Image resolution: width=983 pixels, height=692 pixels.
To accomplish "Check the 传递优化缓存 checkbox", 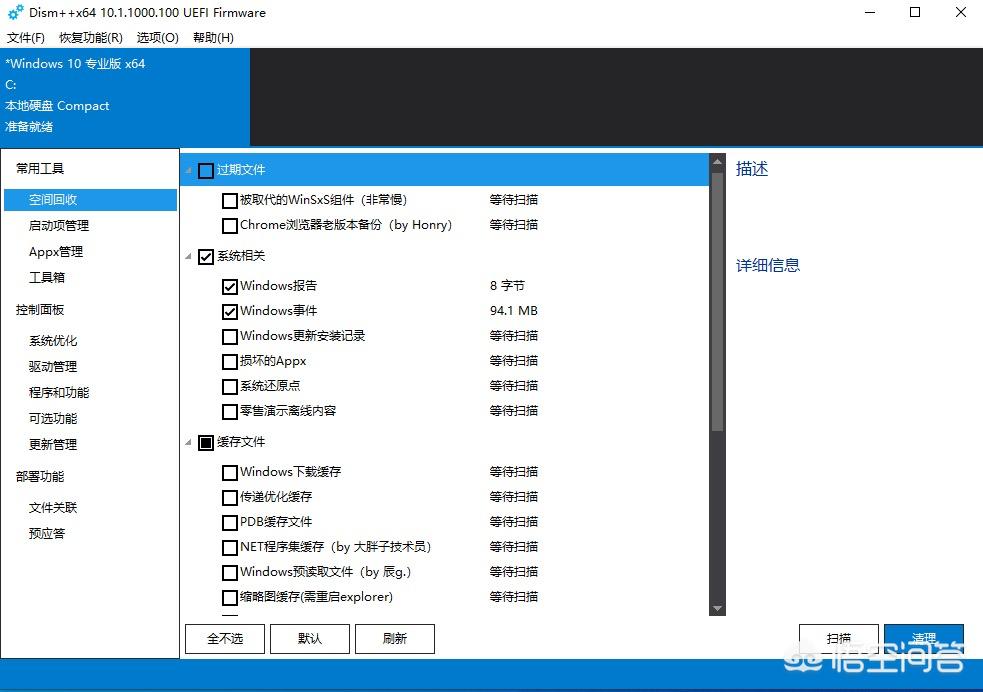I will coord(229,497).
